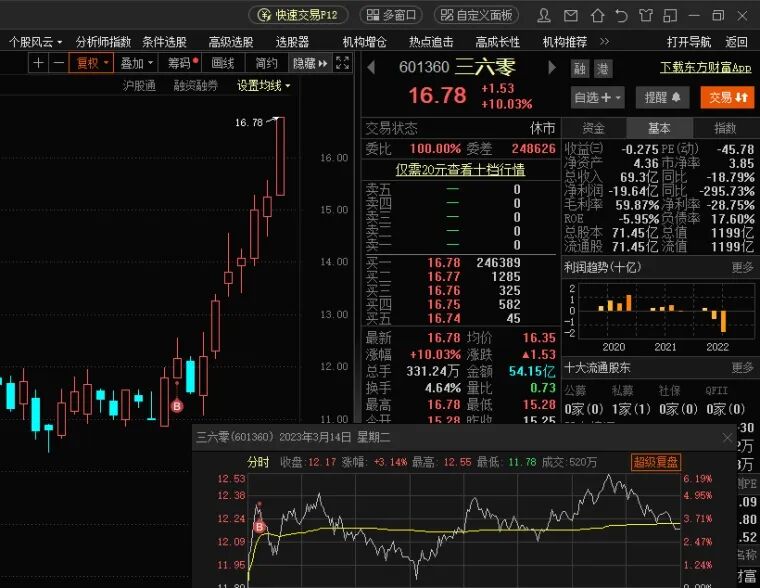Click the 港 Hong Kong connect badge
Viewport: 760px width, 588px height.
[x=603, y=69]
